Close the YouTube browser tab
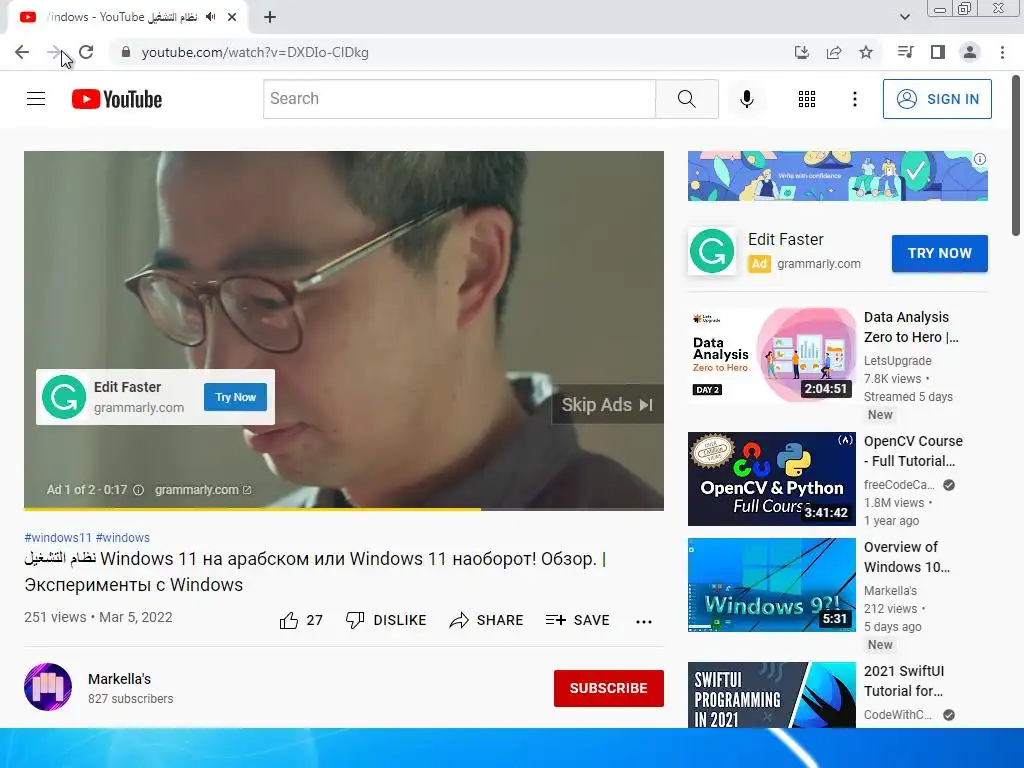1024x768 pixels. point(232,17)
